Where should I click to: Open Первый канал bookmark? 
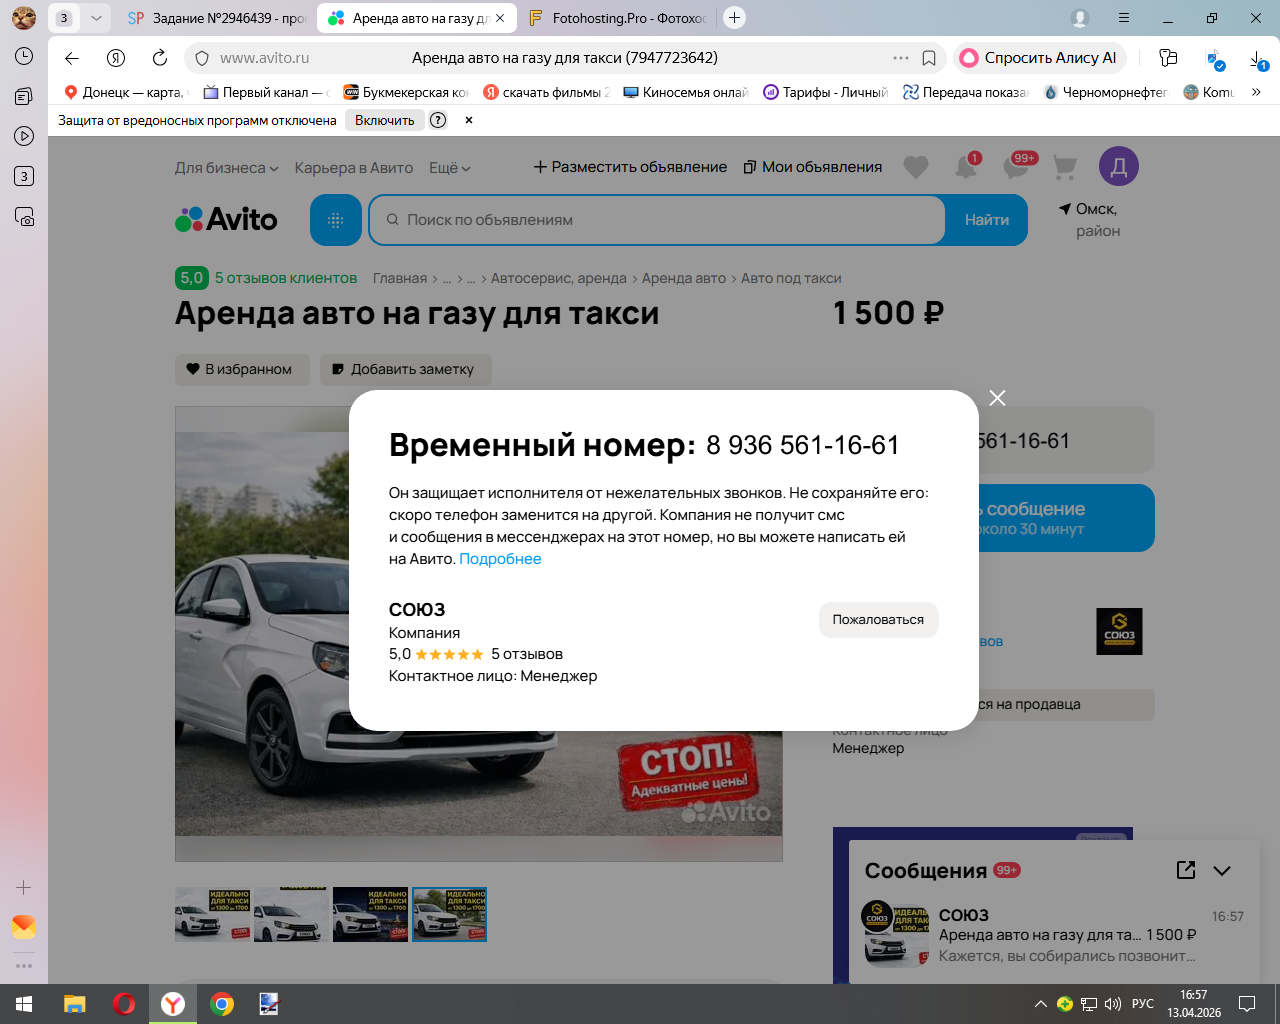point(266,92)
